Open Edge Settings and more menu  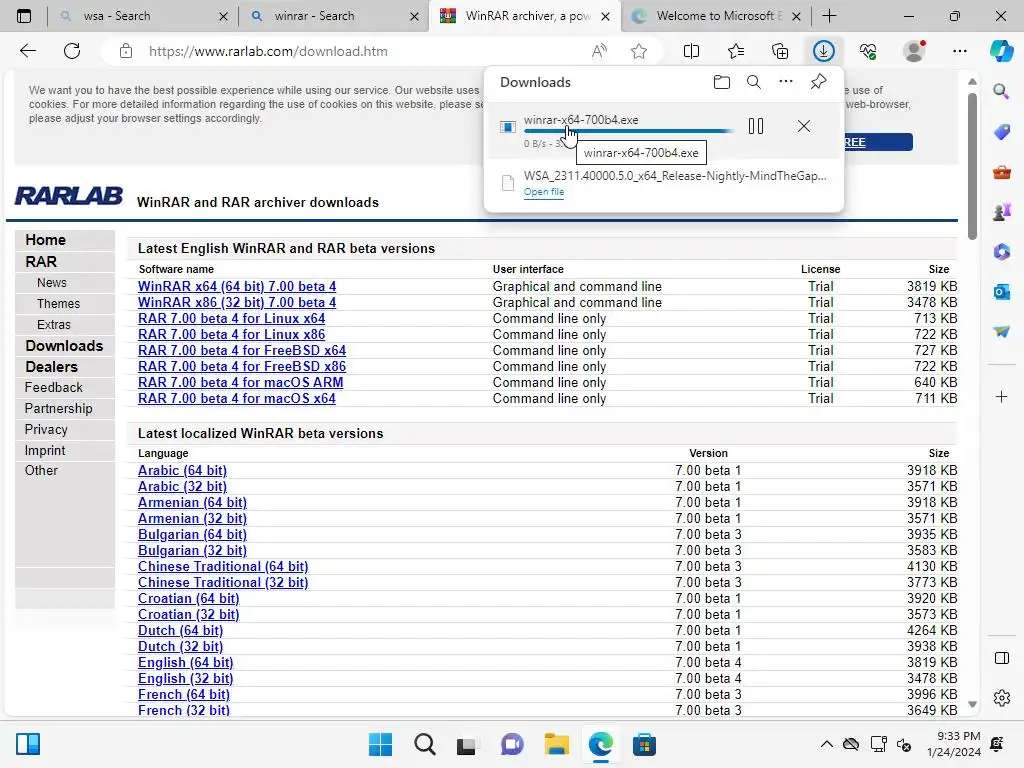click(959, 51)
